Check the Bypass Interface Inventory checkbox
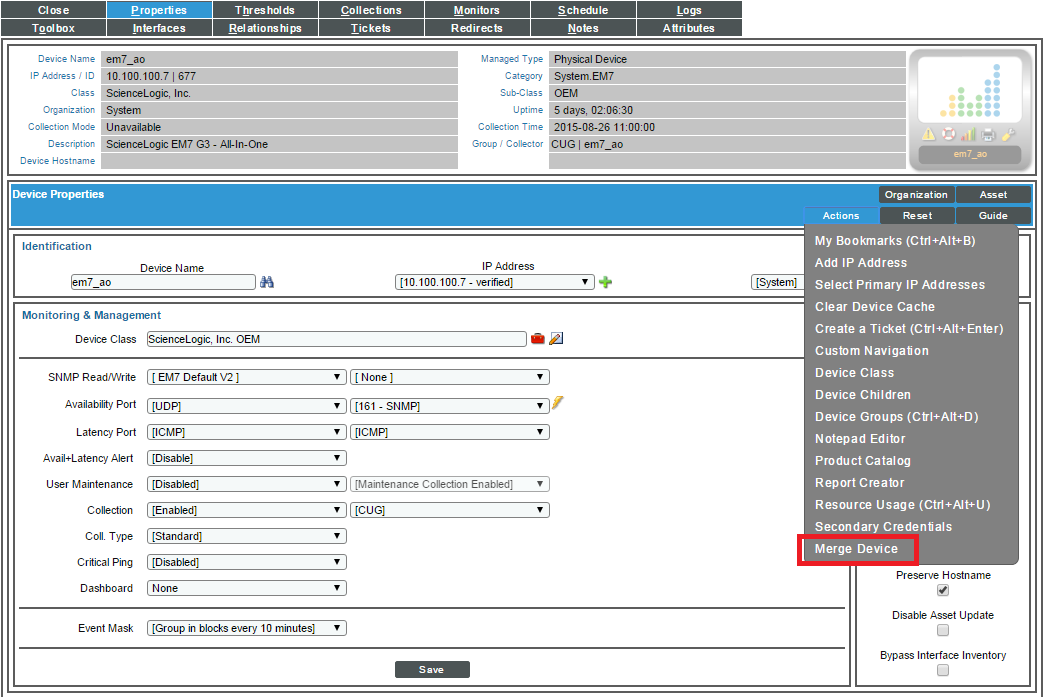1044x697 pixels. click(942, 669)
